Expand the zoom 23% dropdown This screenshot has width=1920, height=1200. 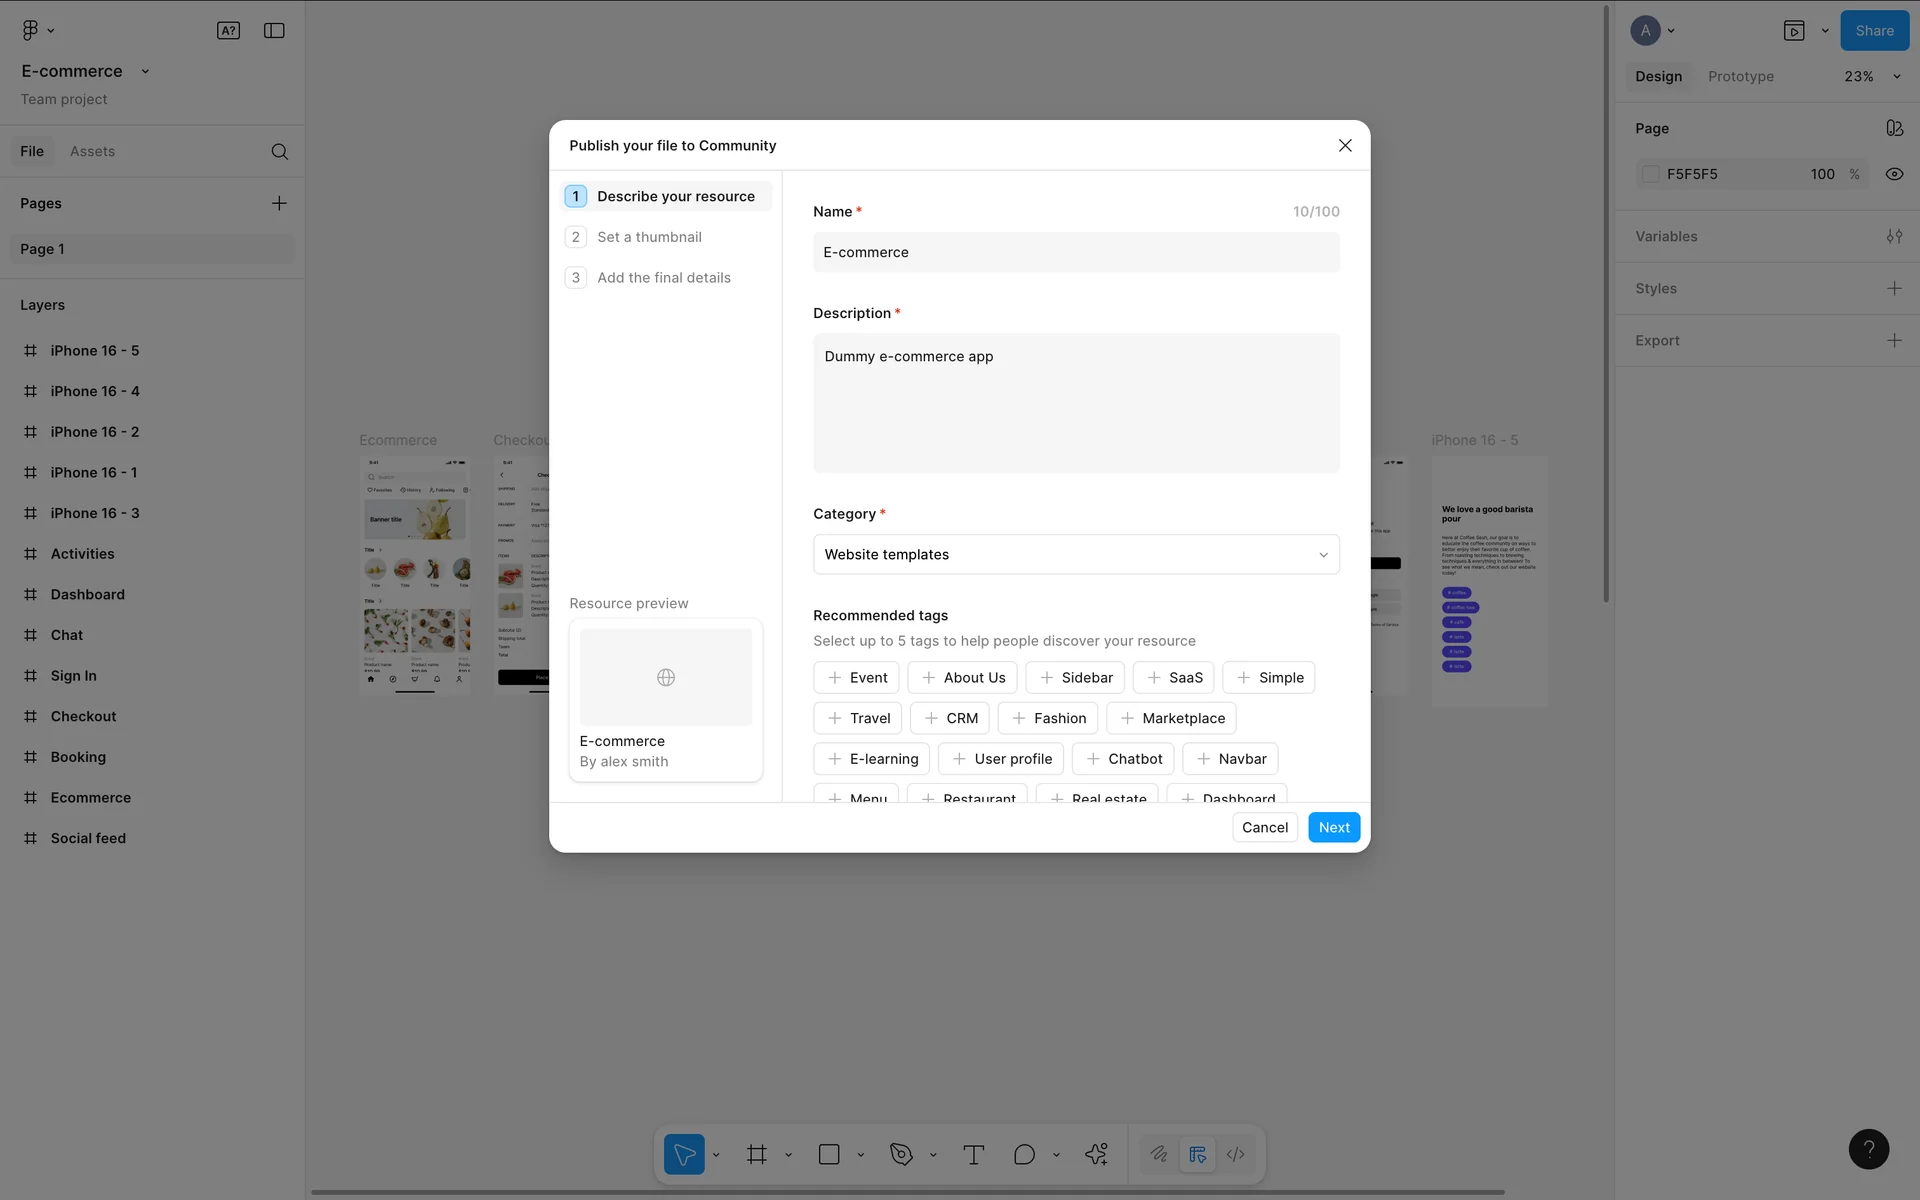click(1896, 76)
